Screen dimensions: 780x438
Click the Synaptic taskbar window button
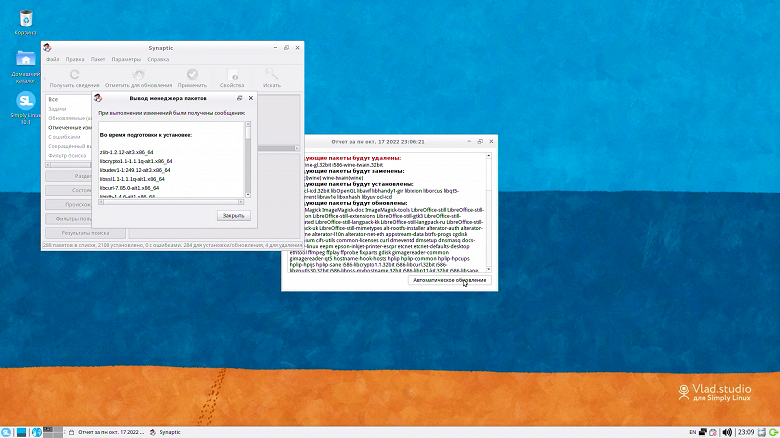[x=166, y=432]
